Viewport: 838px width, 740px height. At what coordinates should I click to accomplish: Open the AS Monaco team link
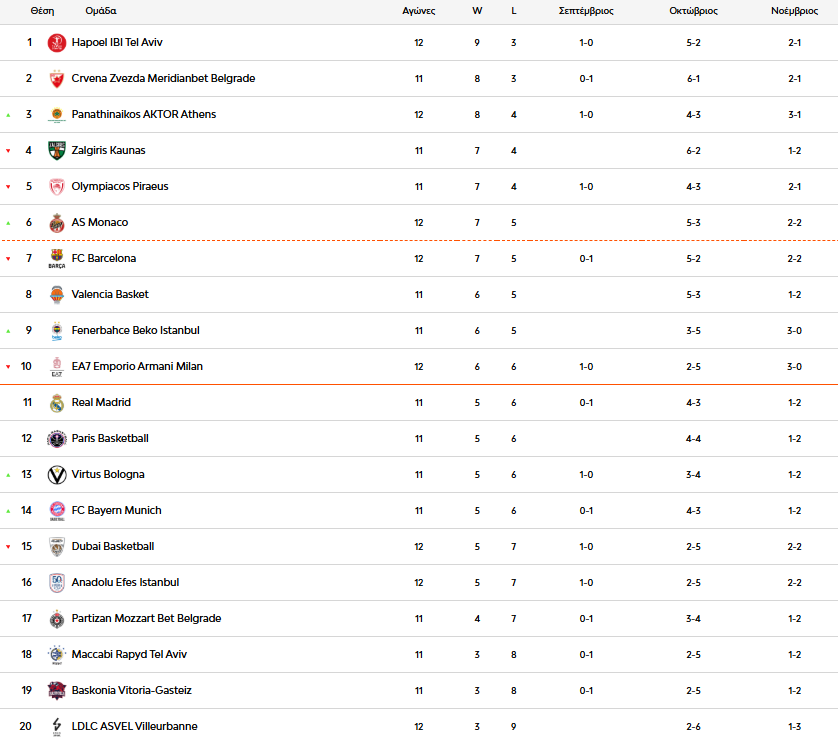coord(100,223)
